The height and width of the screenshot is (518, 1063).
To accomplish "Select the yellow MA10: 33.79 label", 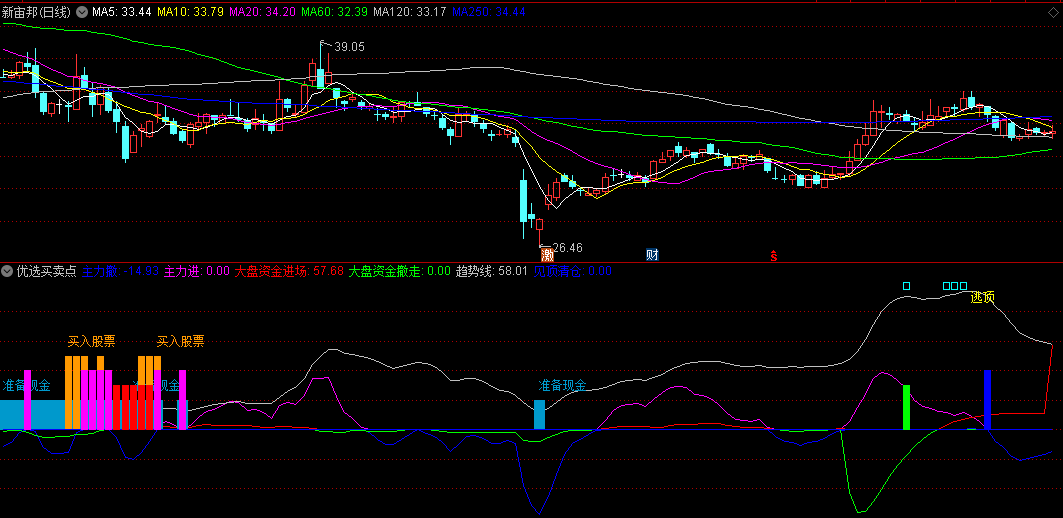I will pos(190,12).
